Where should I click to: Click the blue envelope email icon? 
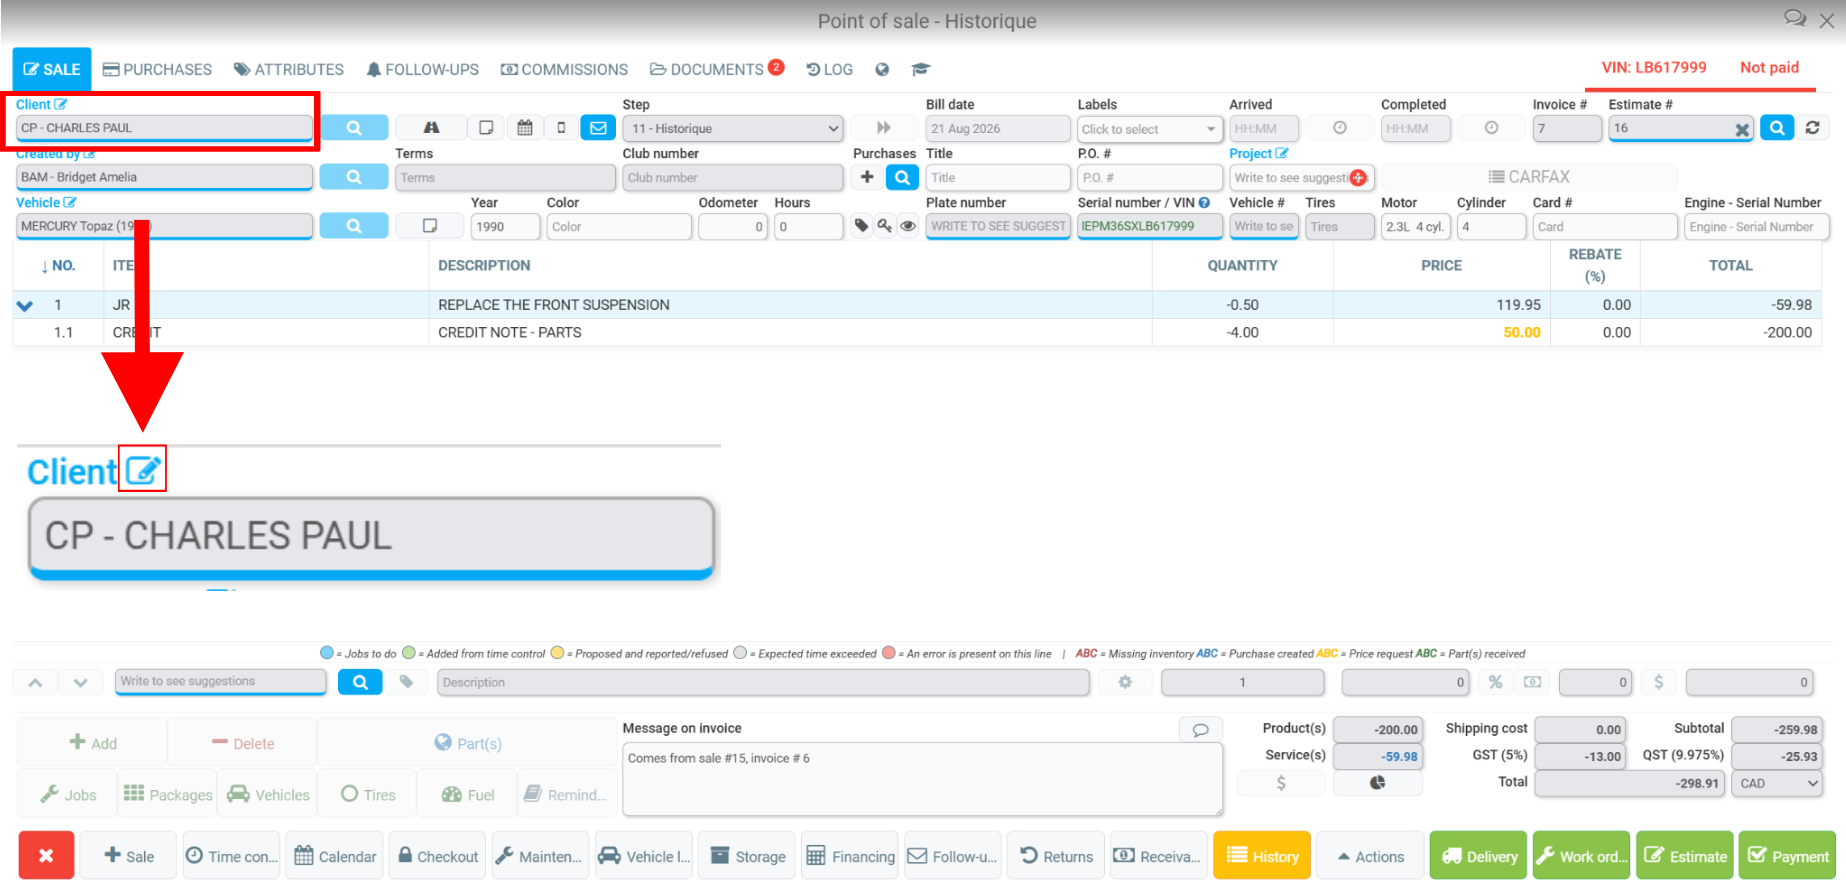coord(598,128)
